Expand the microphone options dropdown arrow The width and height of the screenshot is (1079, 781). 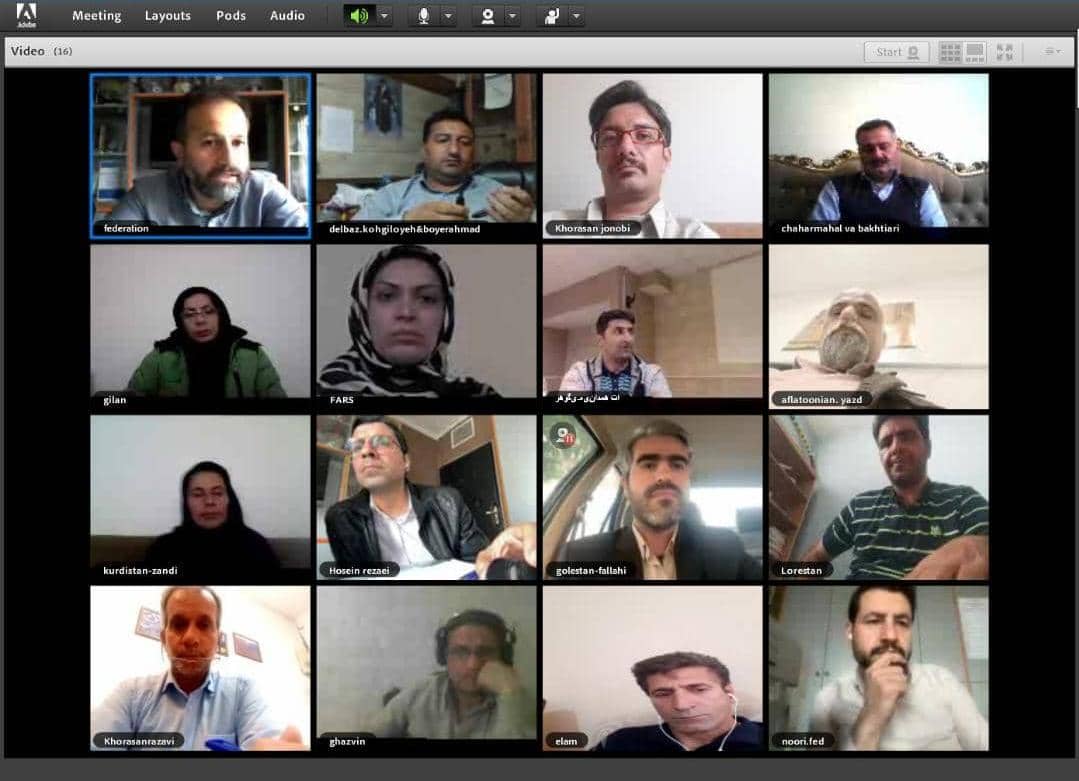coord(448,16)
